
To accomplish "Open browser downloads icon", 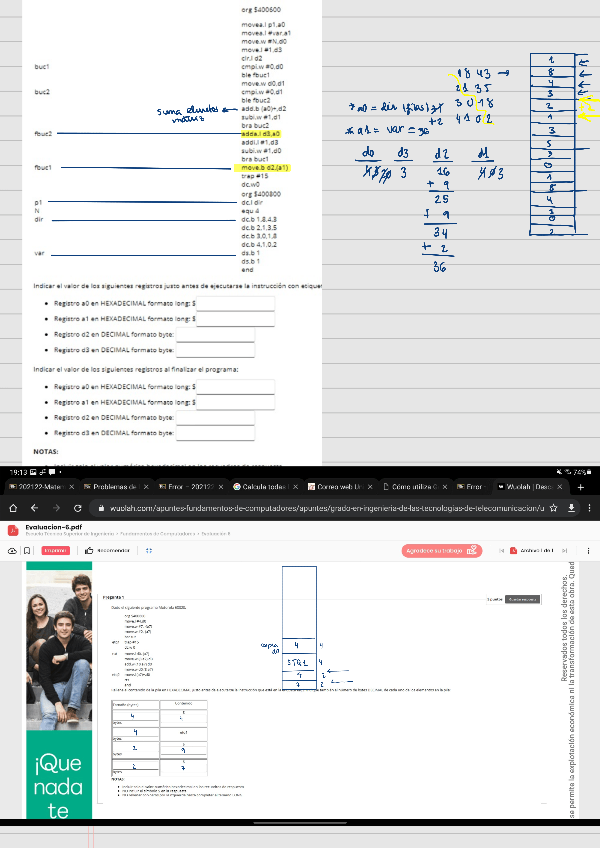I will pos(571,508).
